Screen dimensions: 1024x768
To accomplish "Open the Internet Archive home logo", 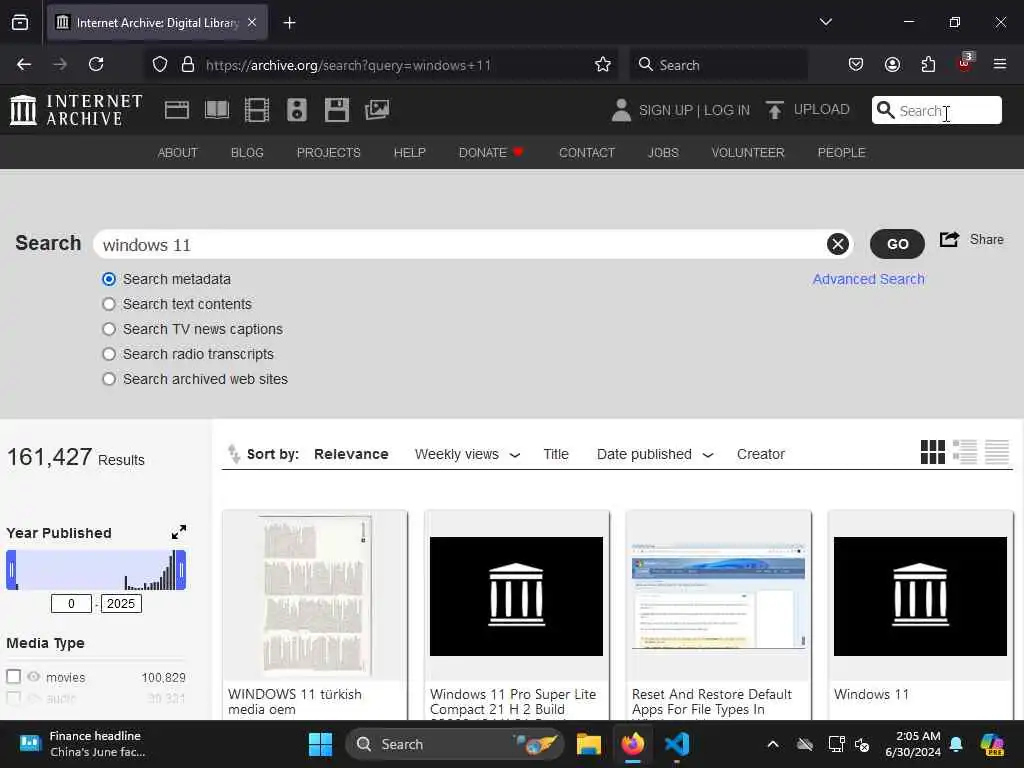I will (x=76, y=110).
